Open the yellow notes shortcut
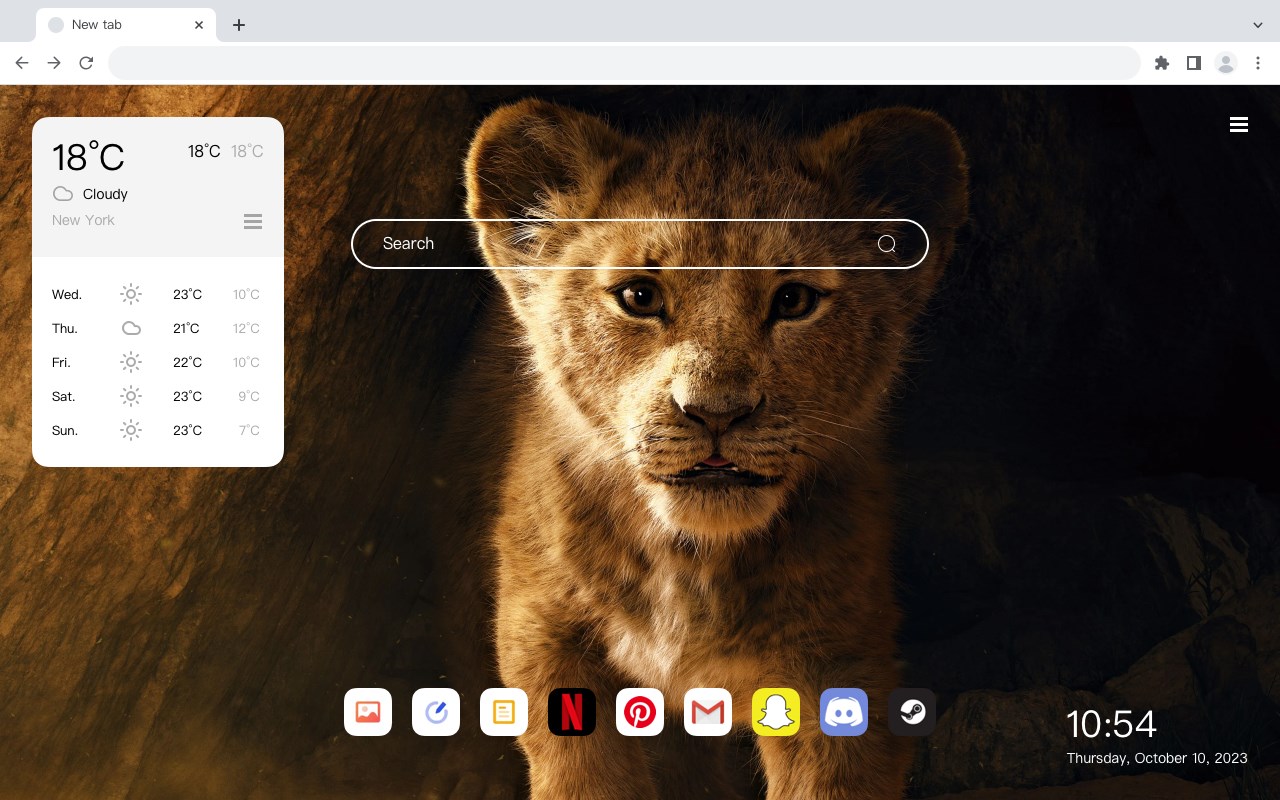1280x800 pixels. [504, 712]
